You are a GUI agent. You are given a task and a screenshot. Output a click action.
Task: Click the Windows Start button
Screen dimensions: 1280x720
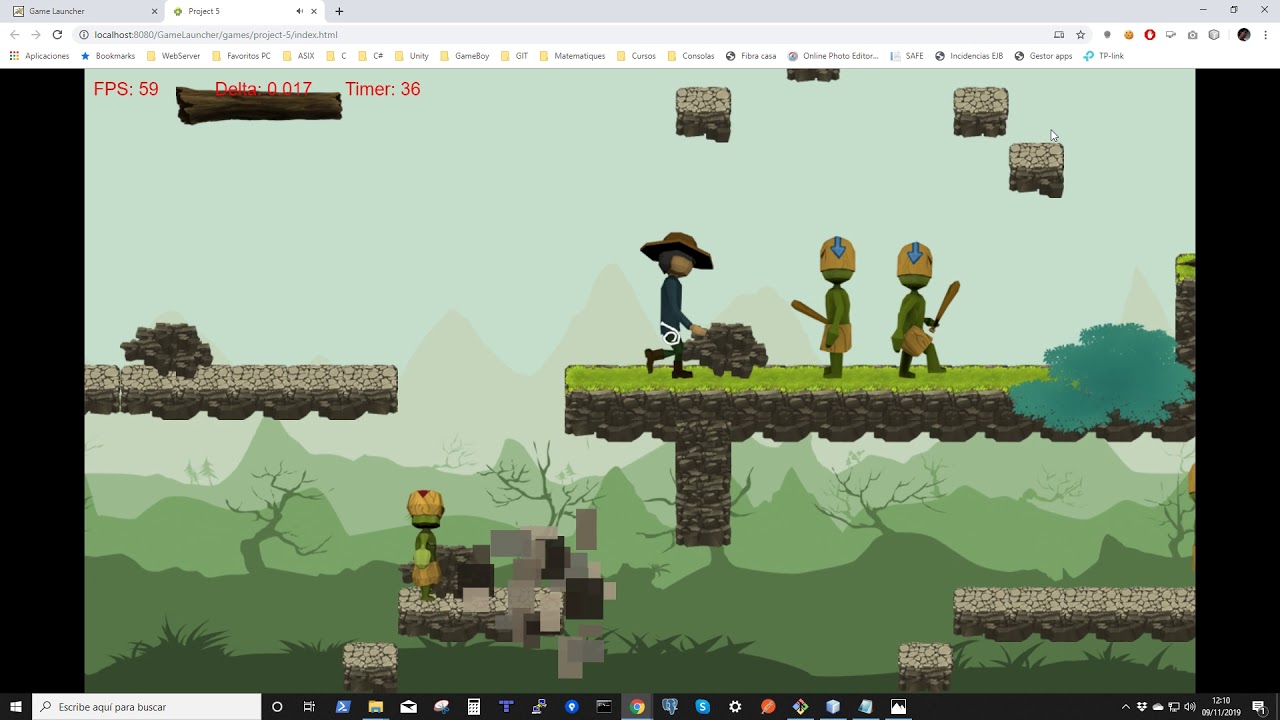tap(16, 707)
